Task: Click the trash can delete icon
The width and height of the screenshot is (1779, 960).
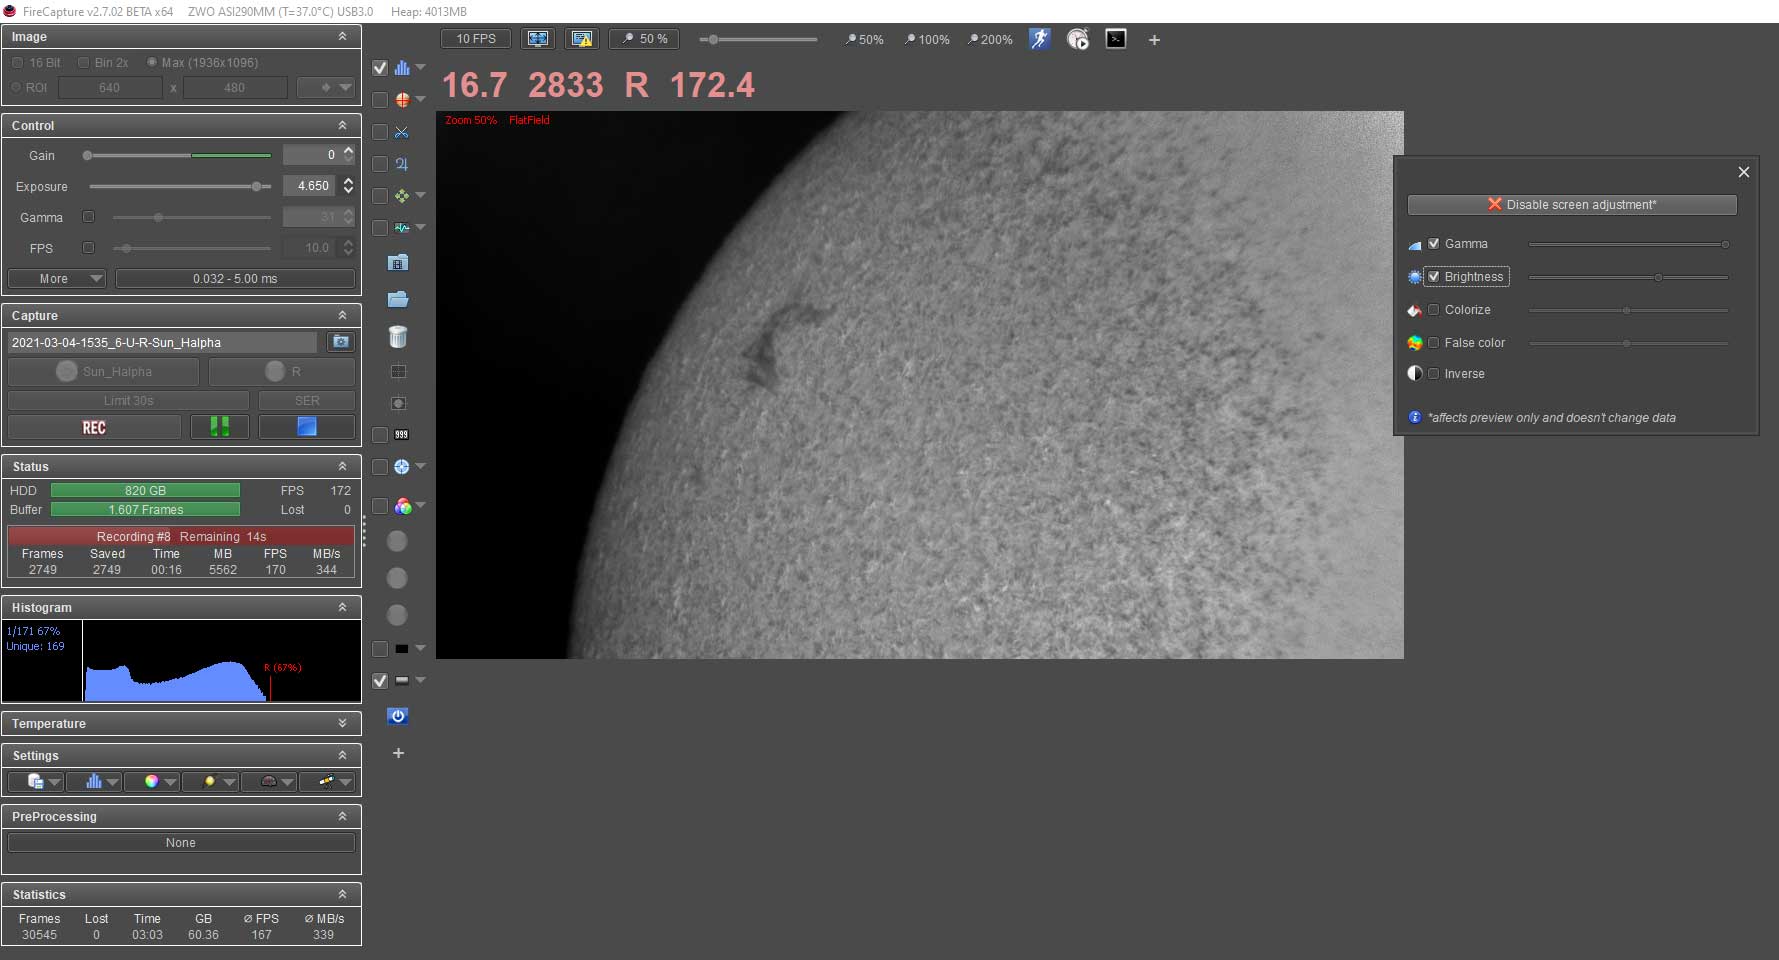Action: pos(398,336)
